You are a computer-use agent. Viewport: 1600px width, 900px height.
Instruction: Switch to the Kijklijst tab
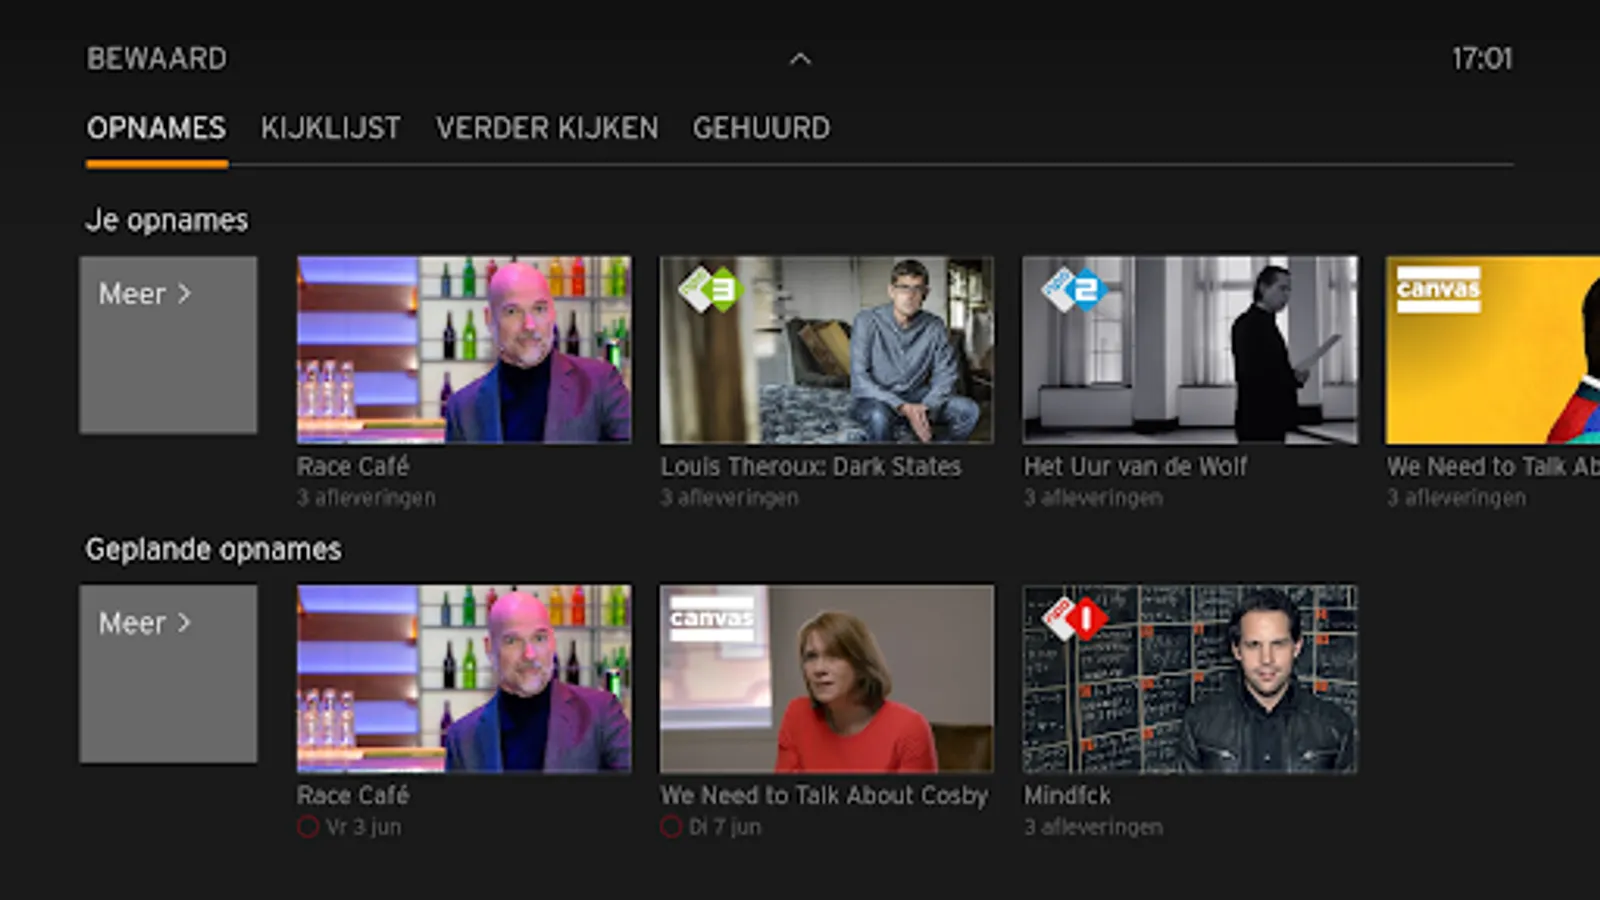(331, 128)
